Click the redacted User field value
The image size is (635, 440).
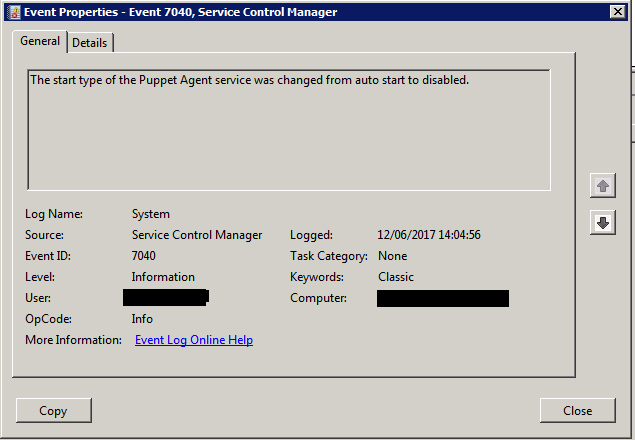click(x=165, y=297)
